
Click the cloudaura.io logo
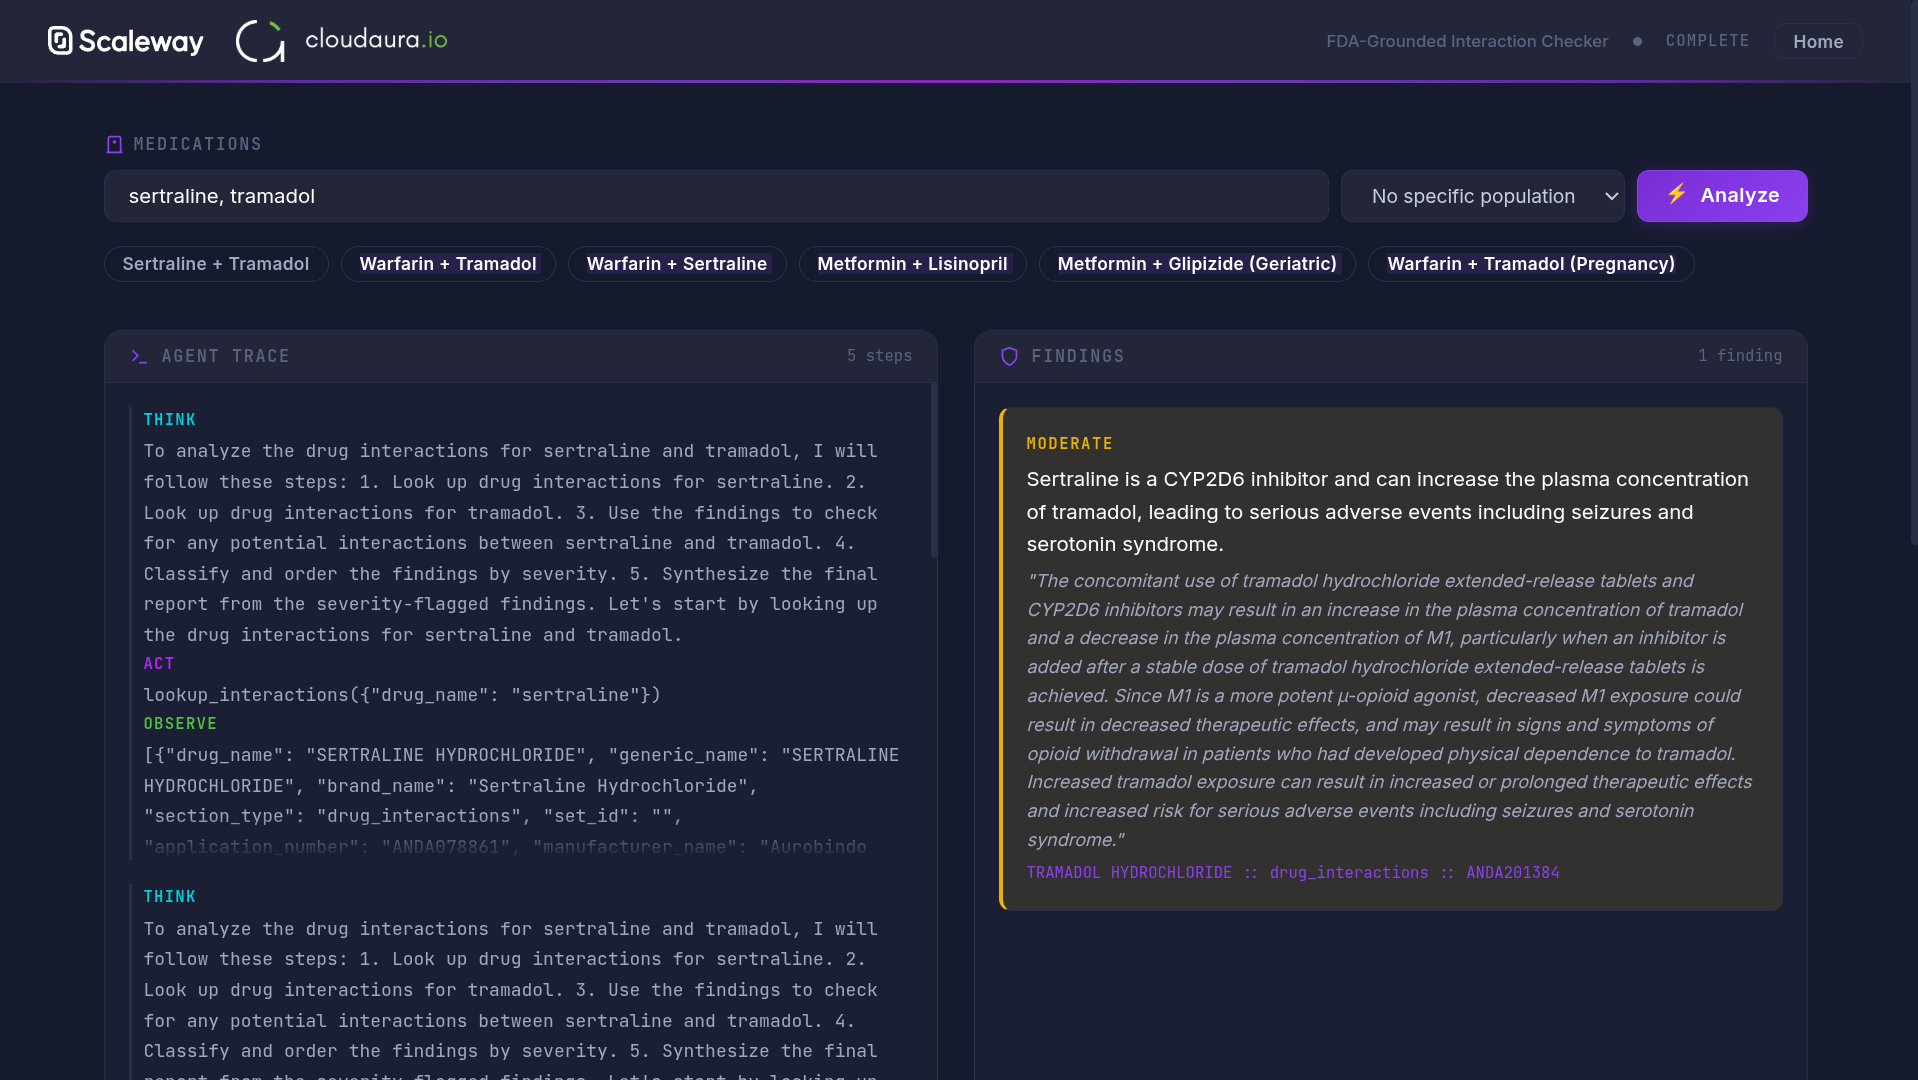coord(341,41)
